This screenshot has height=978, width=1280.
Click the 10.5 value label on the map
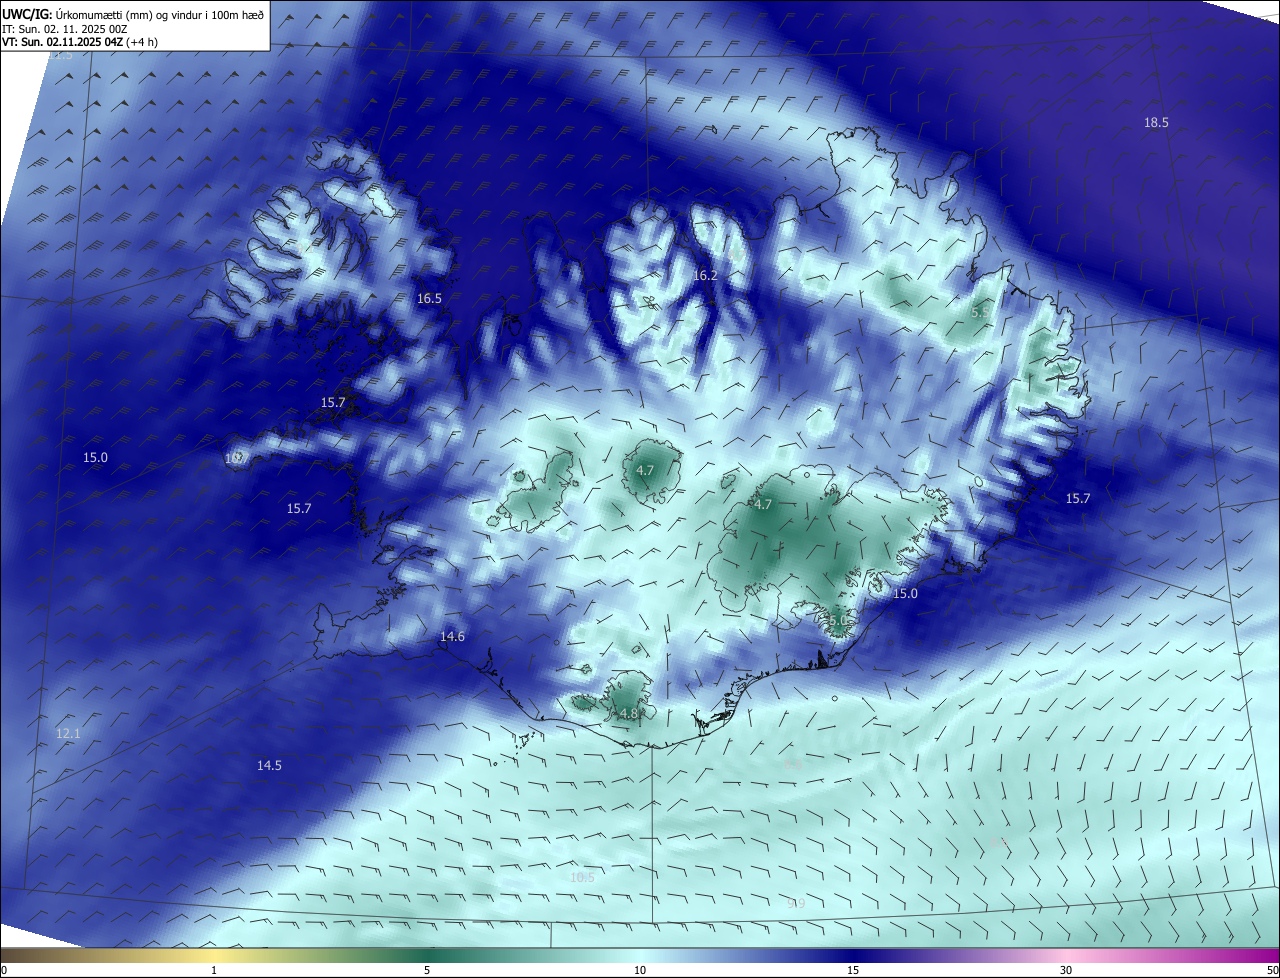582,878
